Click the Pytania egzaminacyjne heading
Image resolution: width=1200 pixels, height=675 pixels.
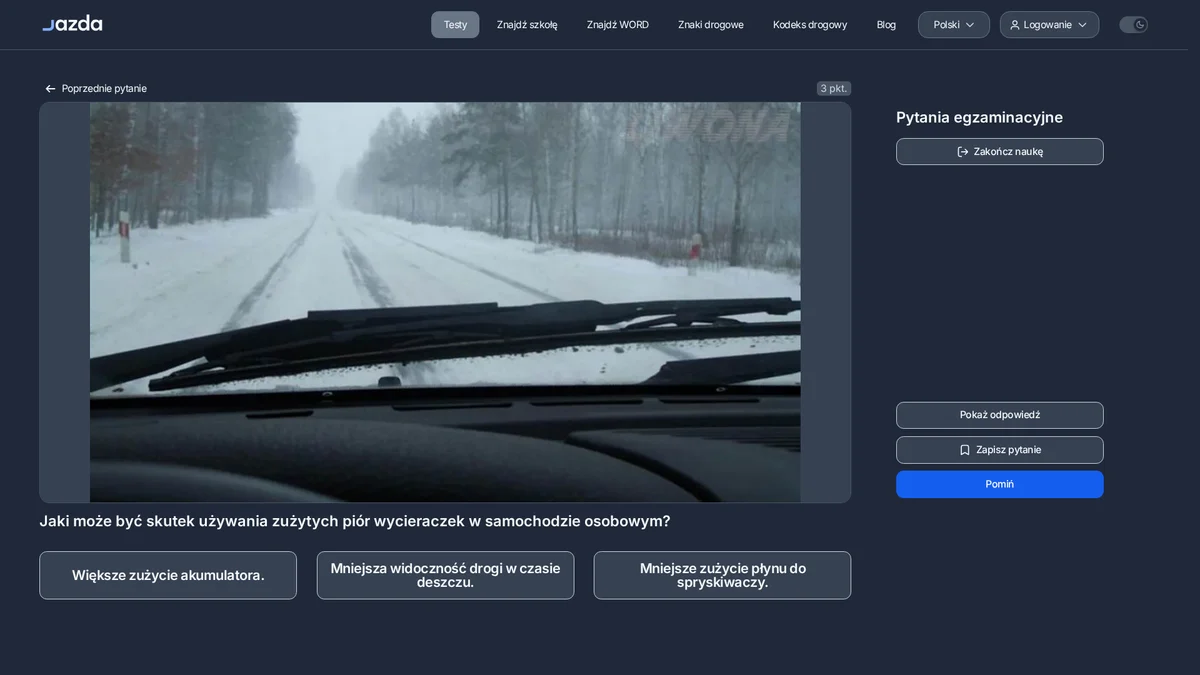[979, 117]
